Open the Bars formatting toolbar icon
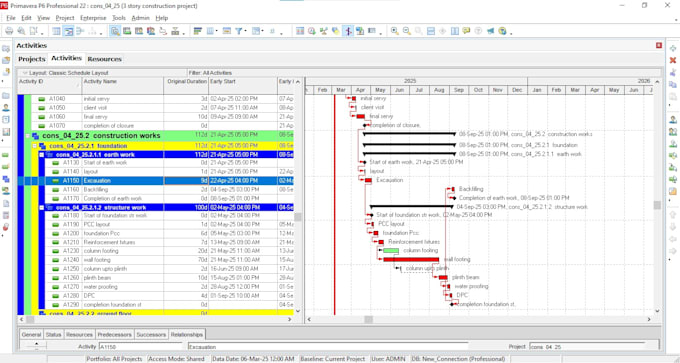 pos(198,31)
